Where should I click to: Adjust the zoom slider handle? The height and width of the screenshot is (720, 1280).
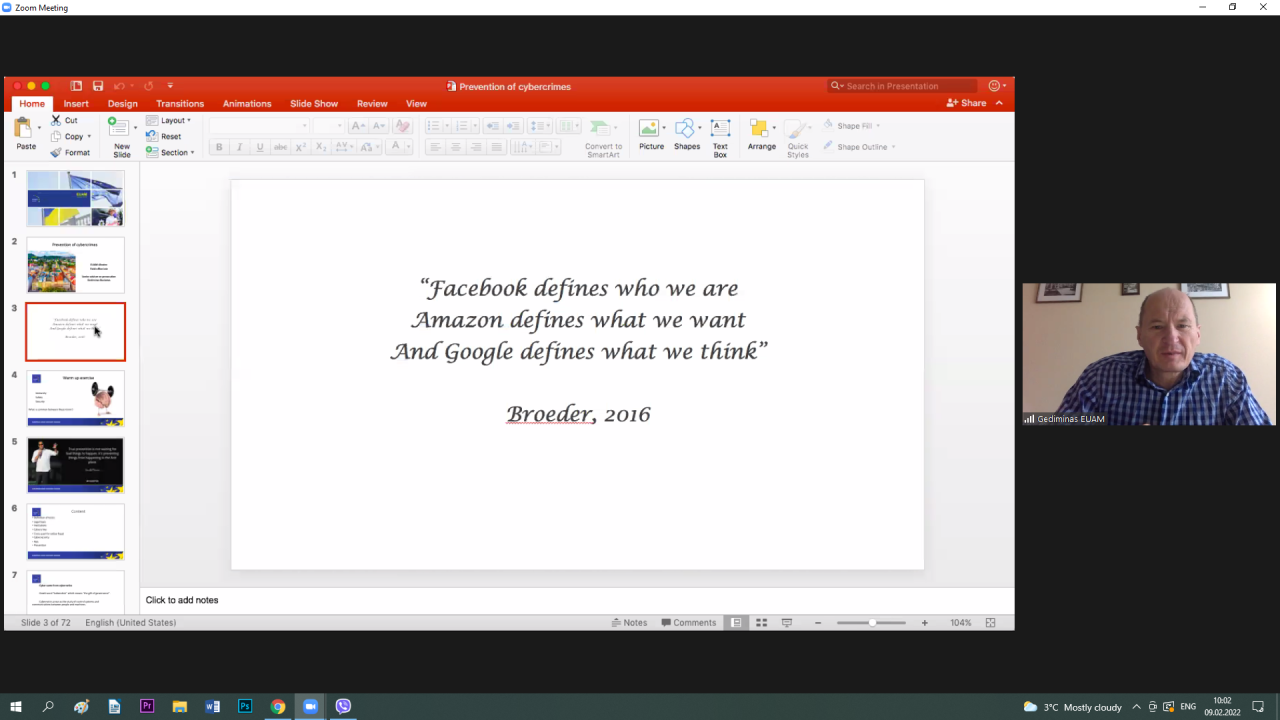click(x=872, y=623)
